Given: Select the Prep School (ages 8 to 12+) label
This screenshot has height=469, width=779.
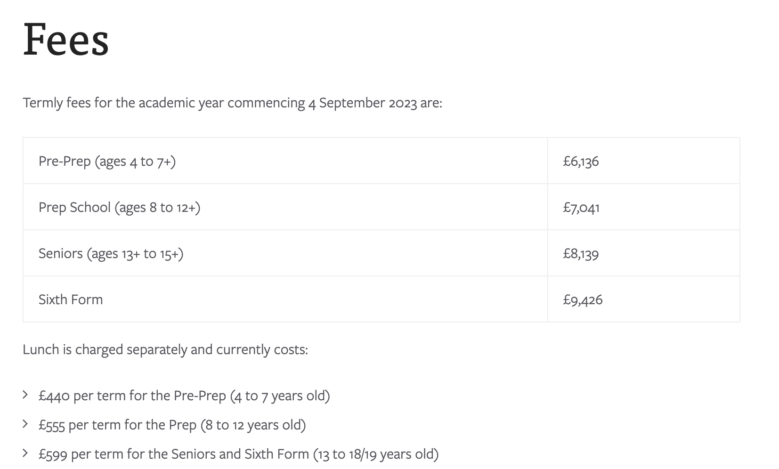Looking at the screenshot, I should (x=120, y=208).
